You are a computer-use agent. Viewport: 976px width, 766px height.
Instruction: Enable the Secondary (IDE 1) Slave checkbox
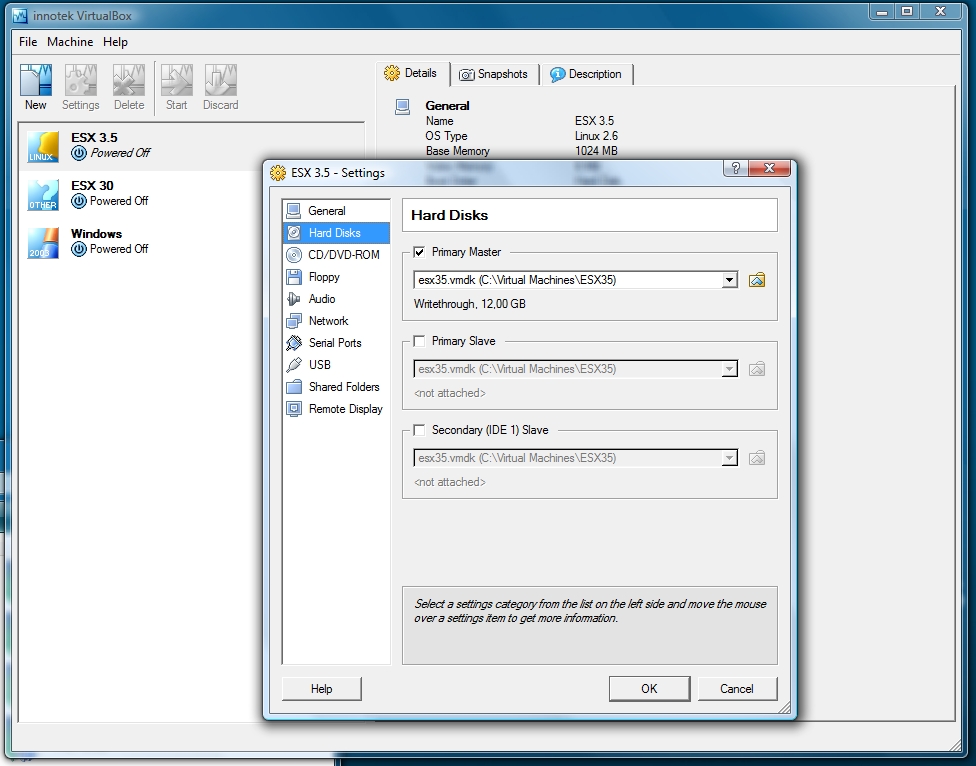(420, 430)
